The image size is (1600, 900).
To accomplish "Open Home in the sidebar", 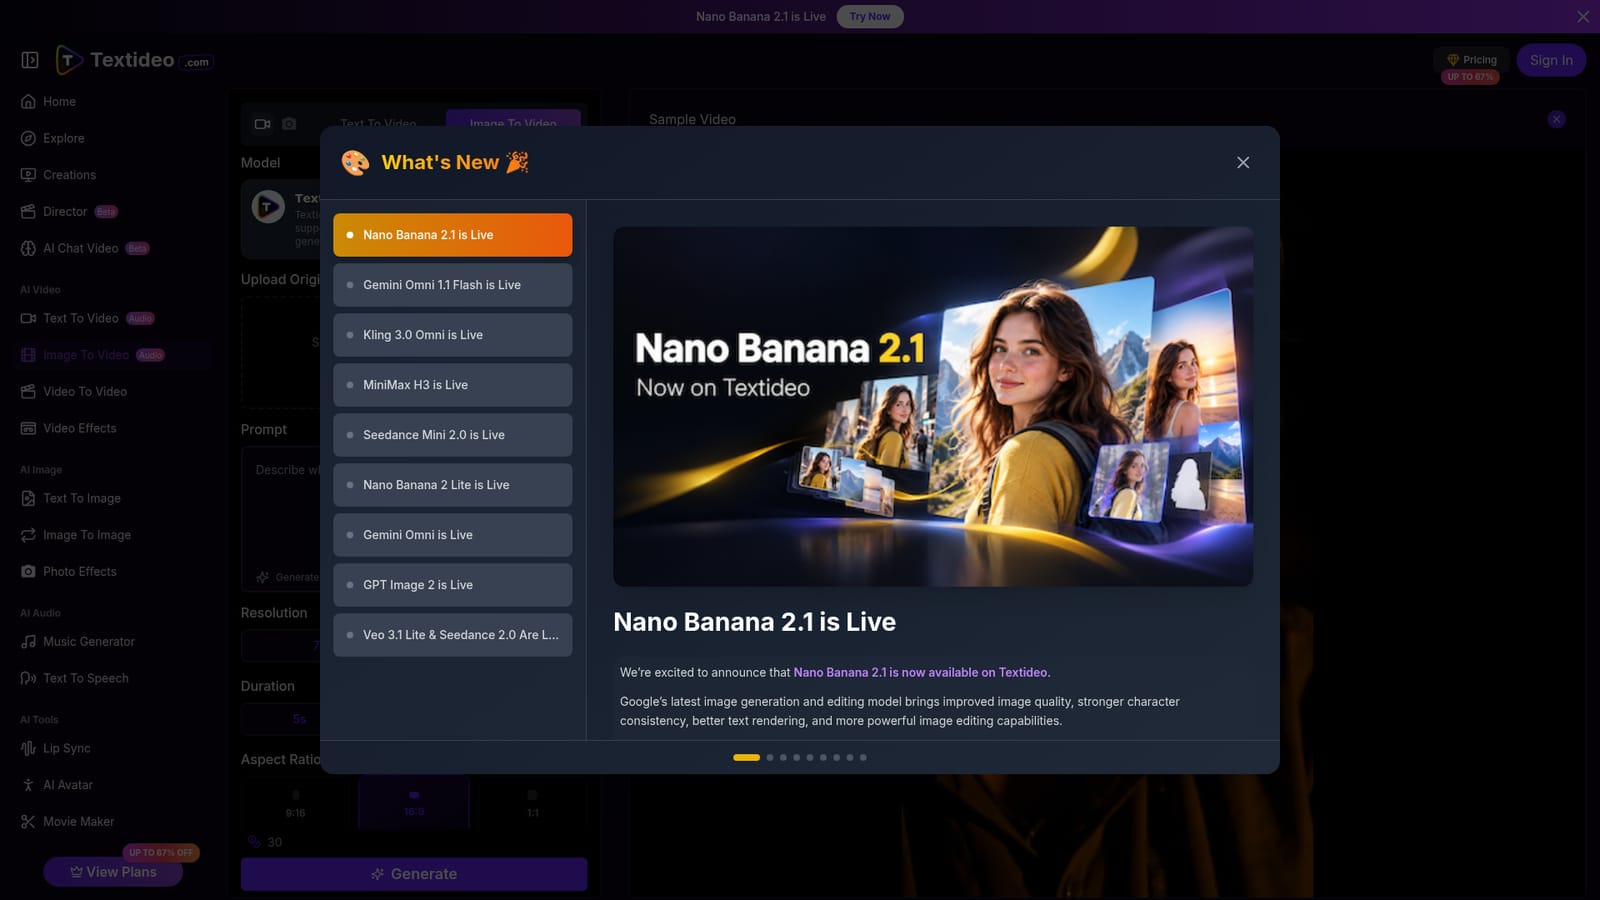I will (49, 101).
